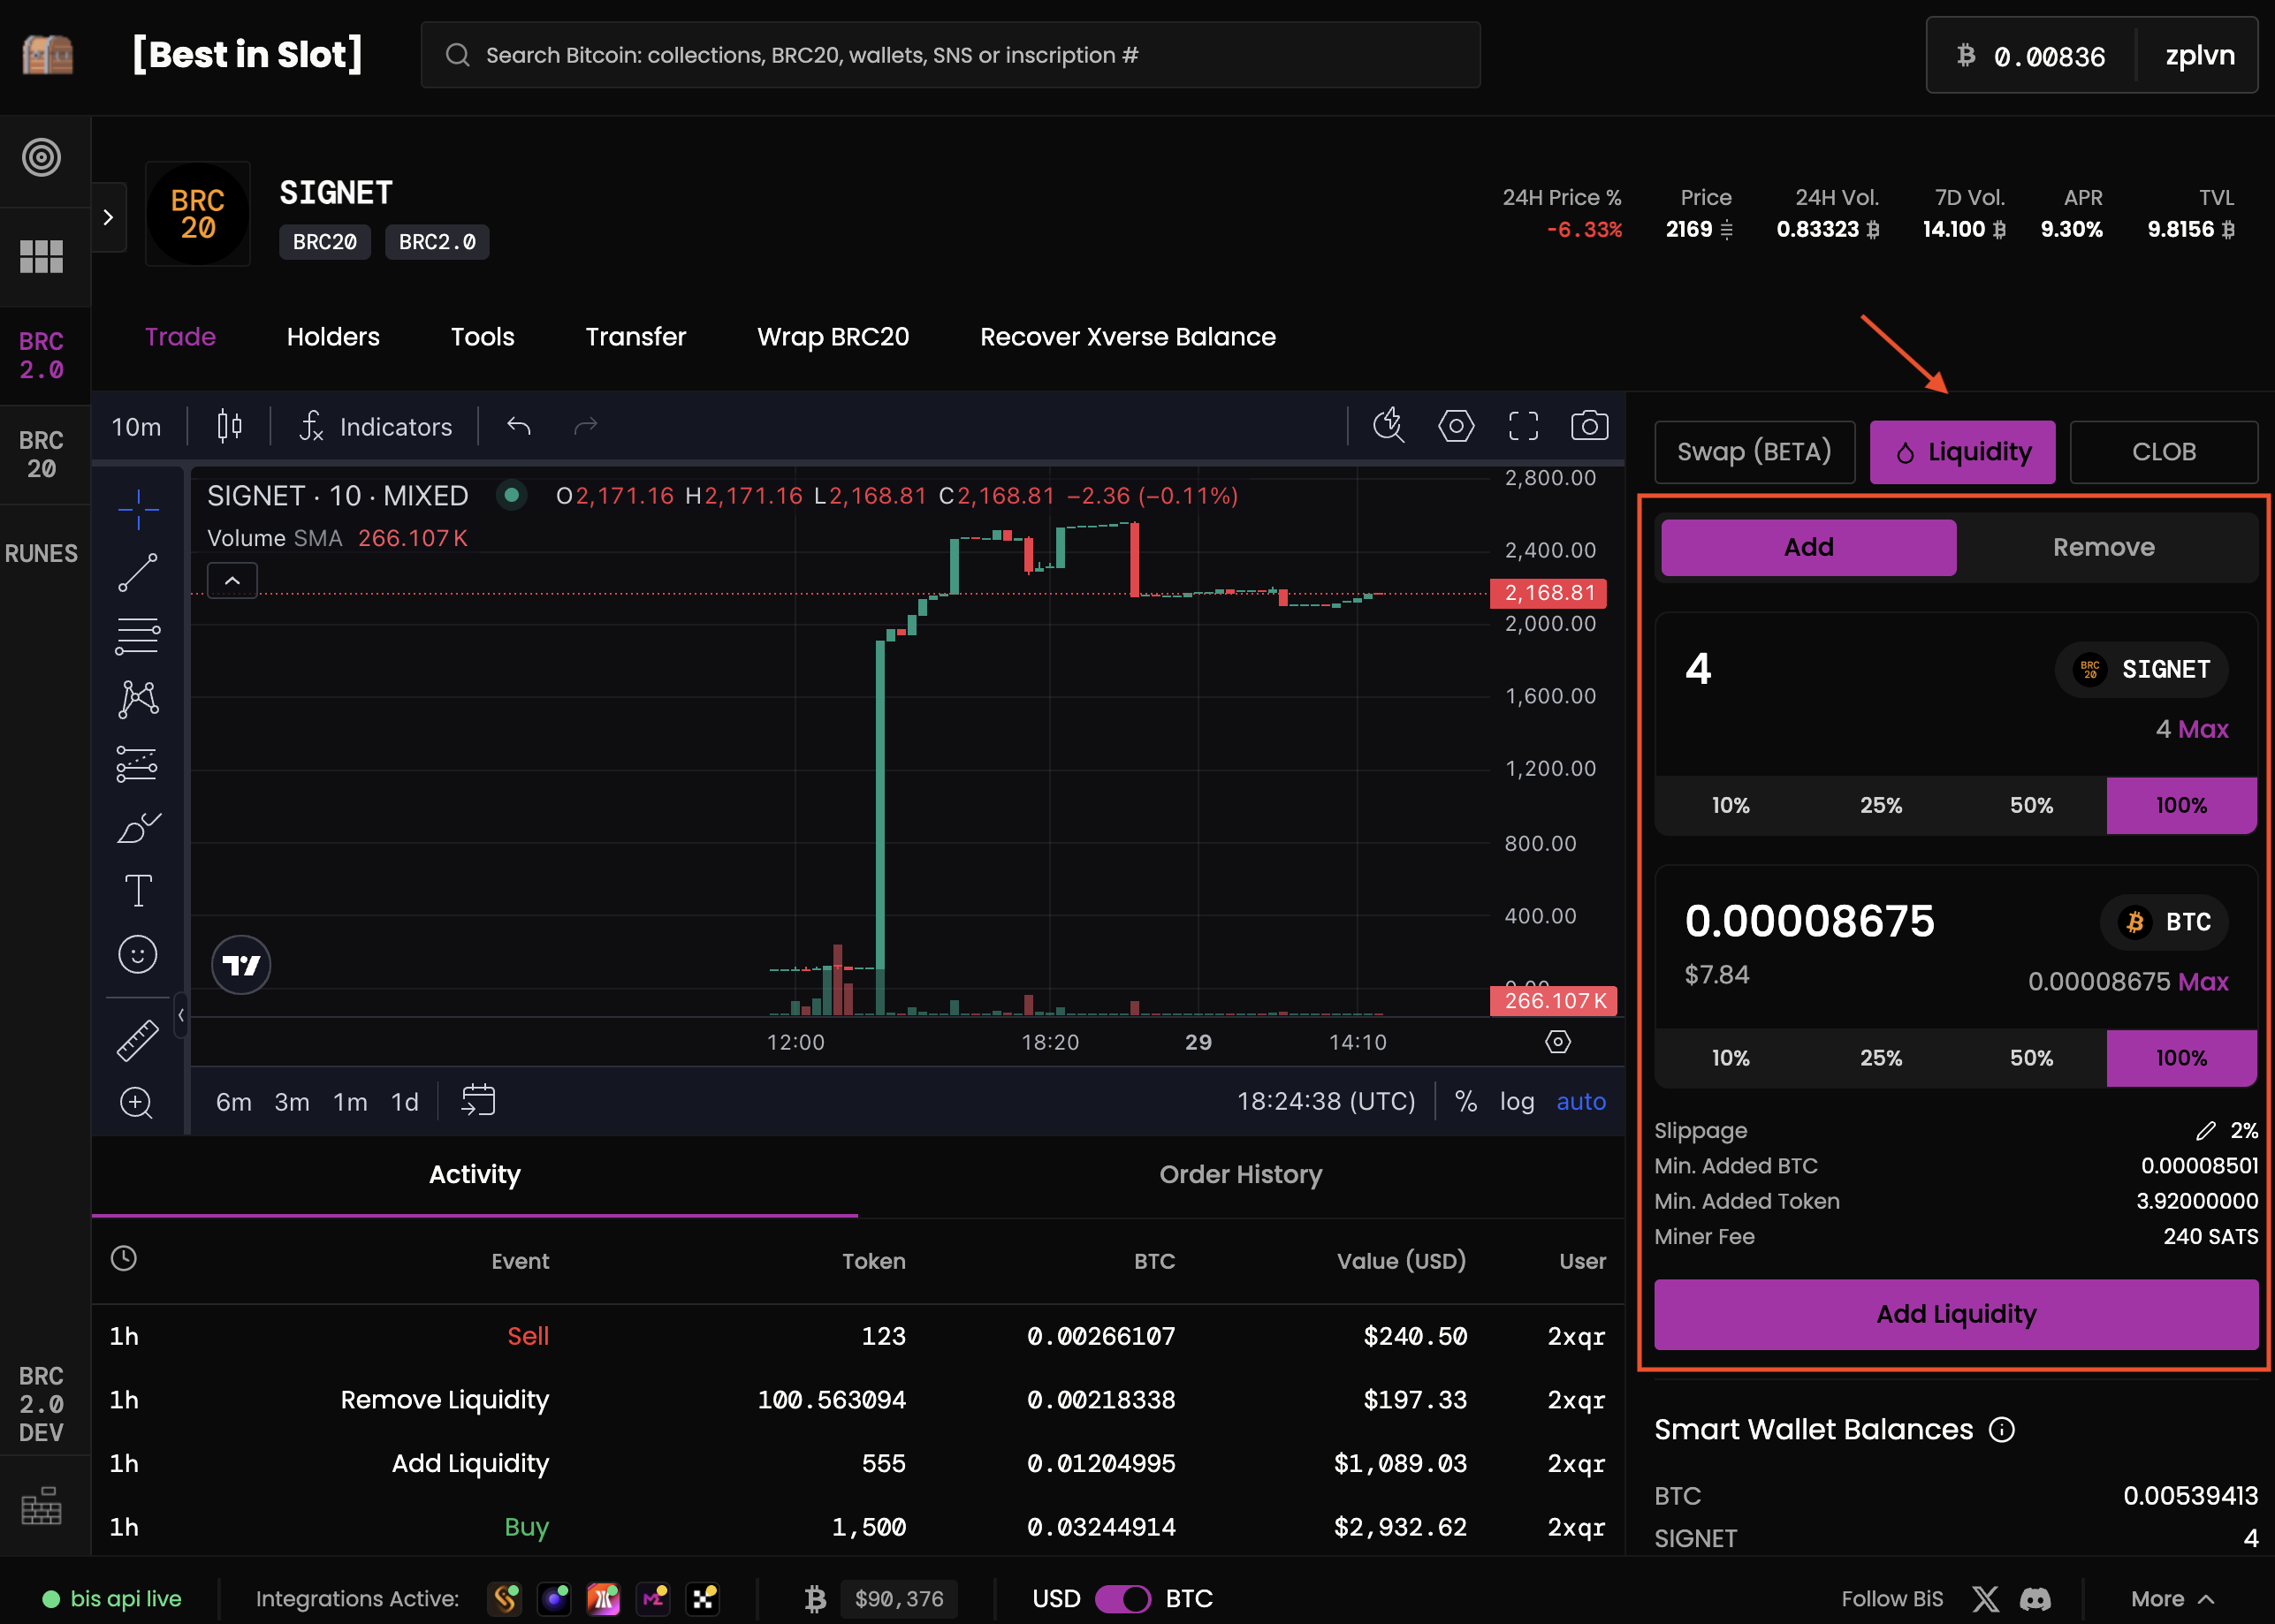Select the ruler measure tool
The width and height of the screenshot is (2275, 1624).
click(138, 1040)
